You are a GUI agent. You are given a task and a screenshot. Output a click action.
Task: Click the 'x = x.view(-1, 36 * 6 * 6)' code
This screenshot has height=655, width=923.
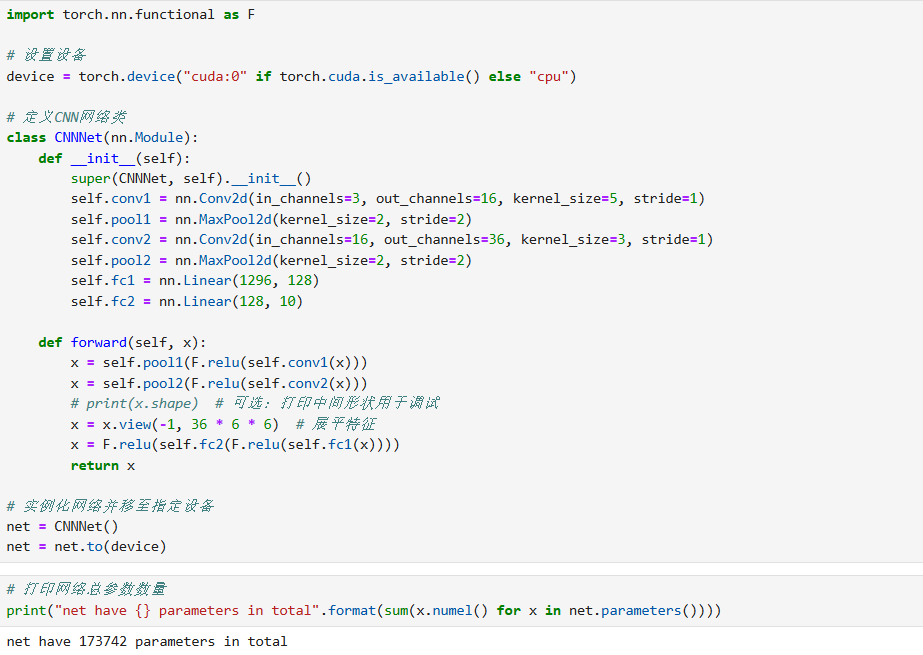click(x=175, y=424)
